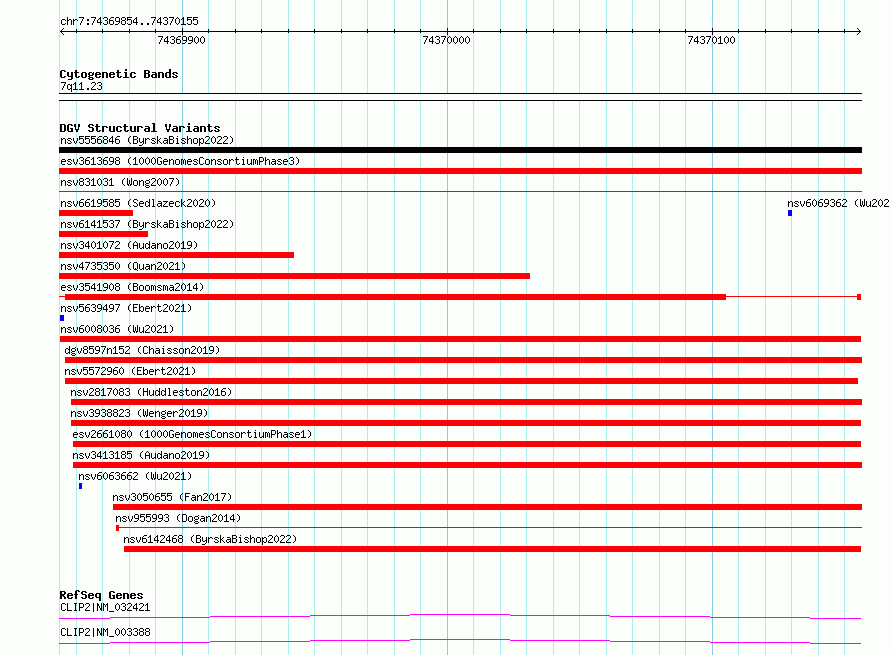The width and height of the screenshot is (890, 655).
Task: Open CLIP2|NM_032421 gene label
Action: 105,607
